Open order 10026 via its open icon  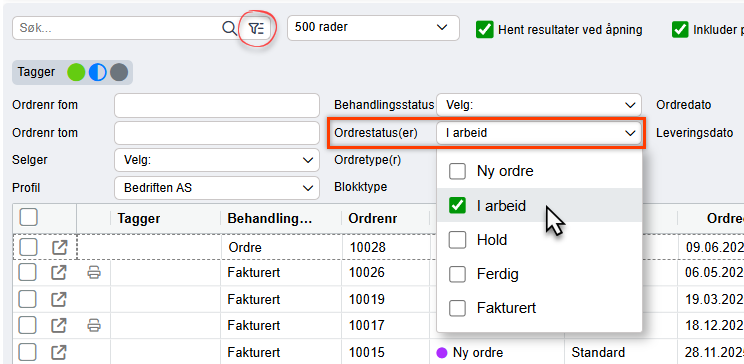pos(59,272)
